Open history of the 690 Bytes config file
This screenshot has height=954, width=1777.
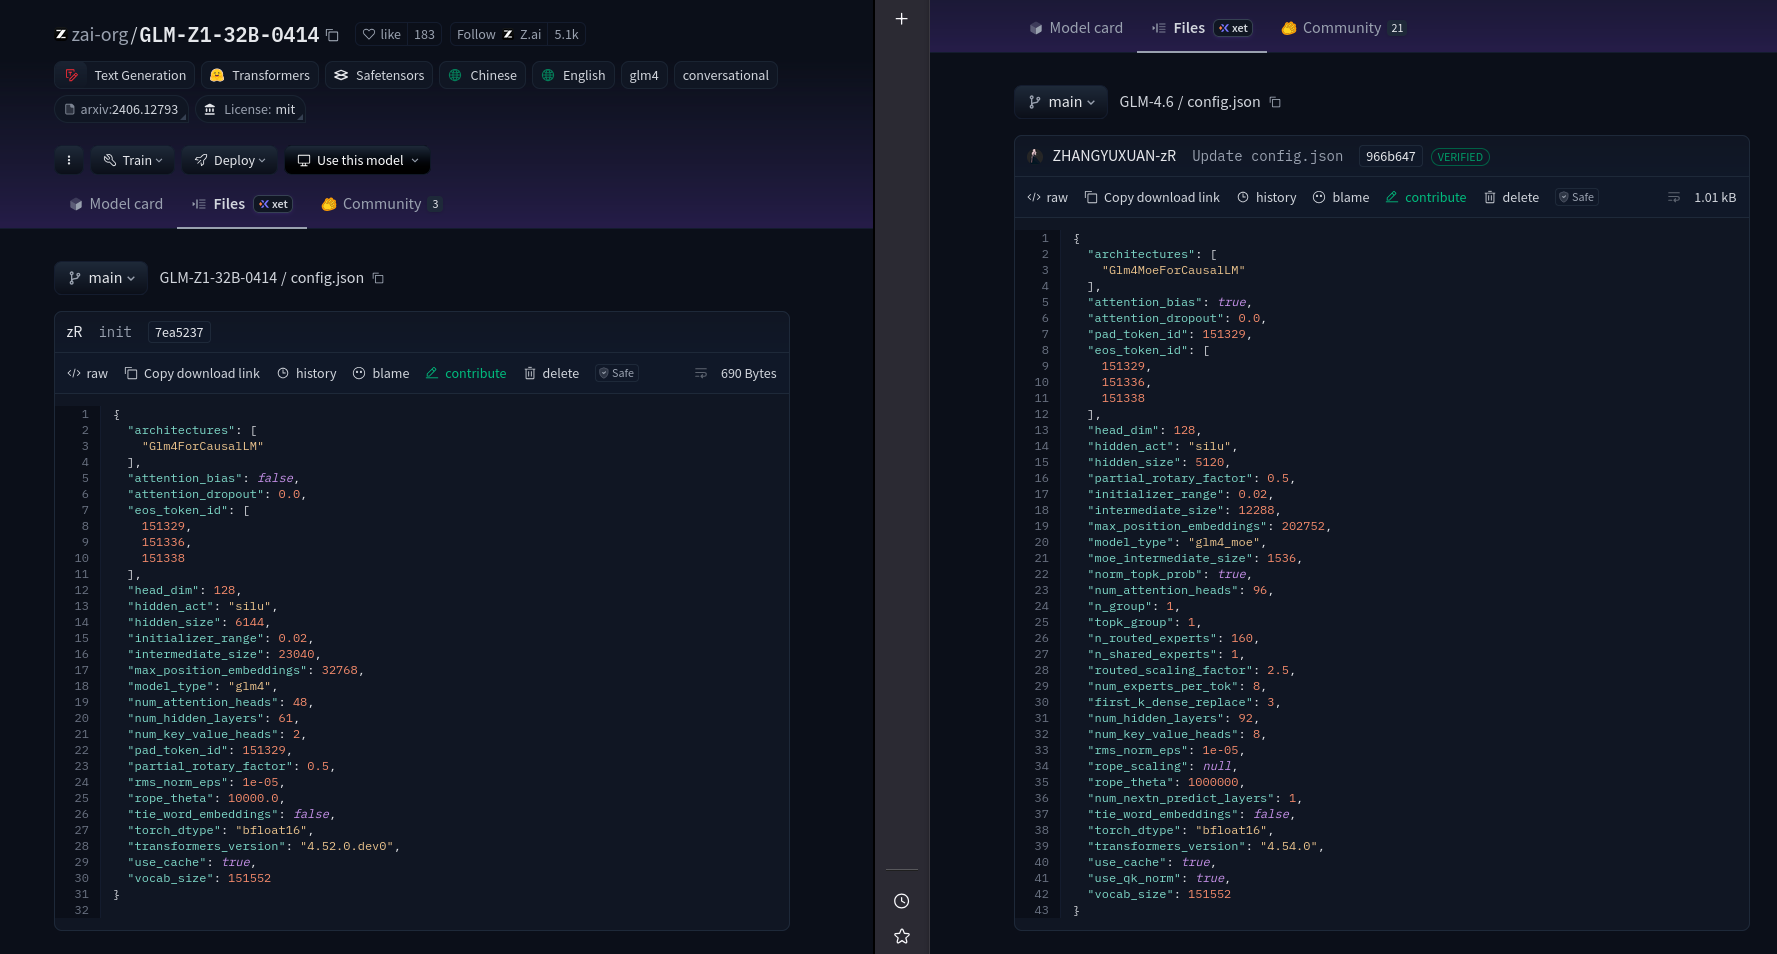tap(307, 373)
